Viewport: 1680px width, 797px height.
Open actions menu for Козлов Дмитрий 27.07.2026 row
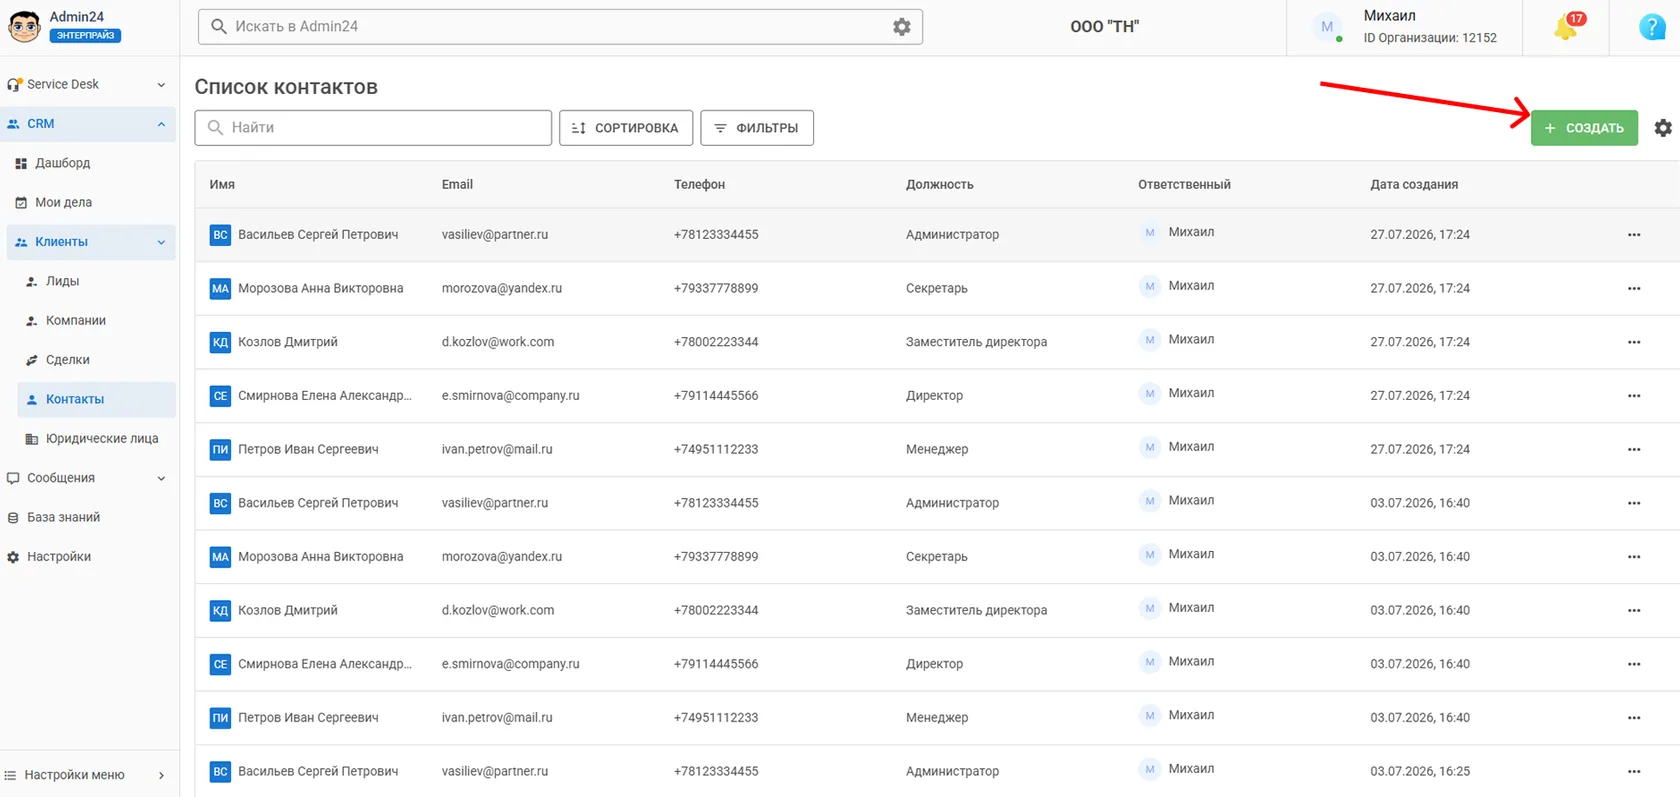click(x=1634, y=342)
